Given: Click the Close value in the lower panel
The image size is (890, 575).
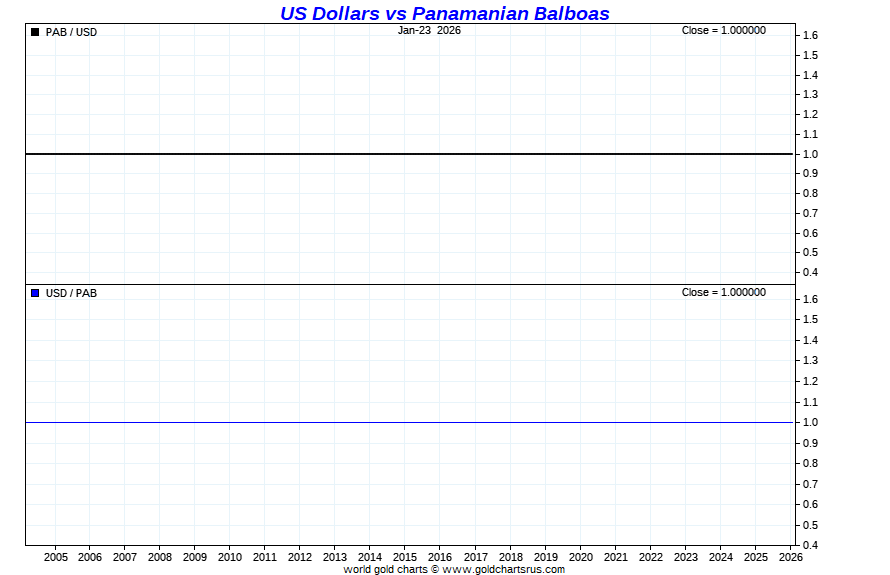Looking at the screenshot, I should (x=723, y=292).
